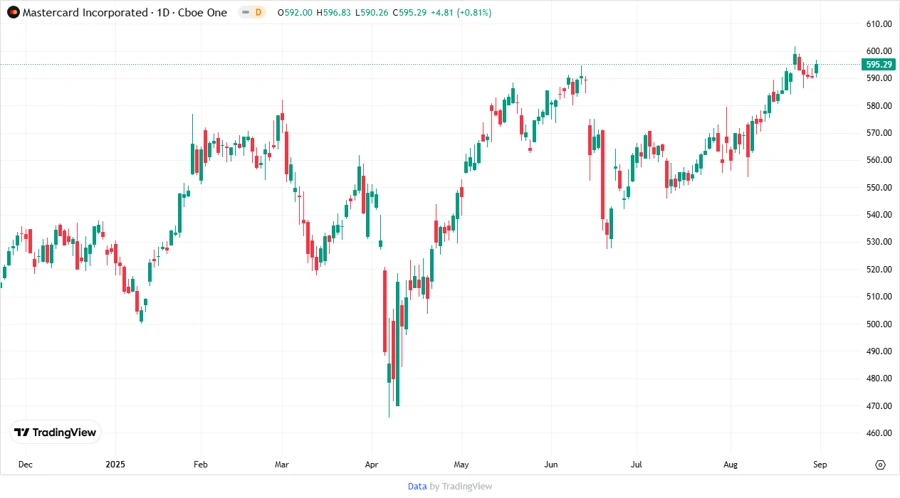
Task: Click the Jul label on time axis
Action: 636,465
